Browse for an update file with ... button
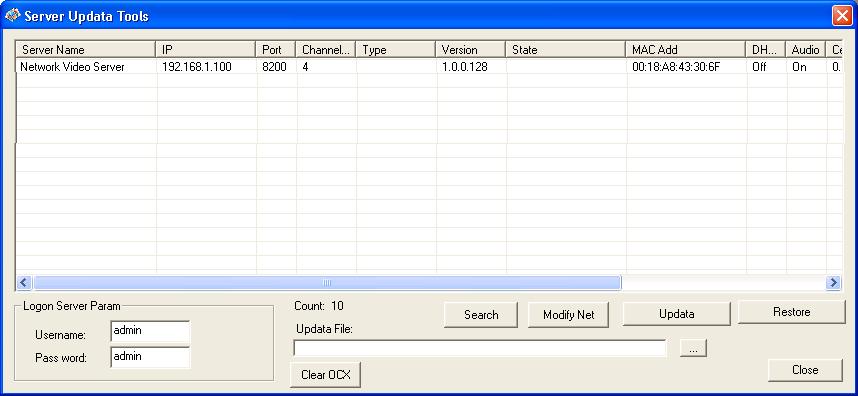 point(693,348)
